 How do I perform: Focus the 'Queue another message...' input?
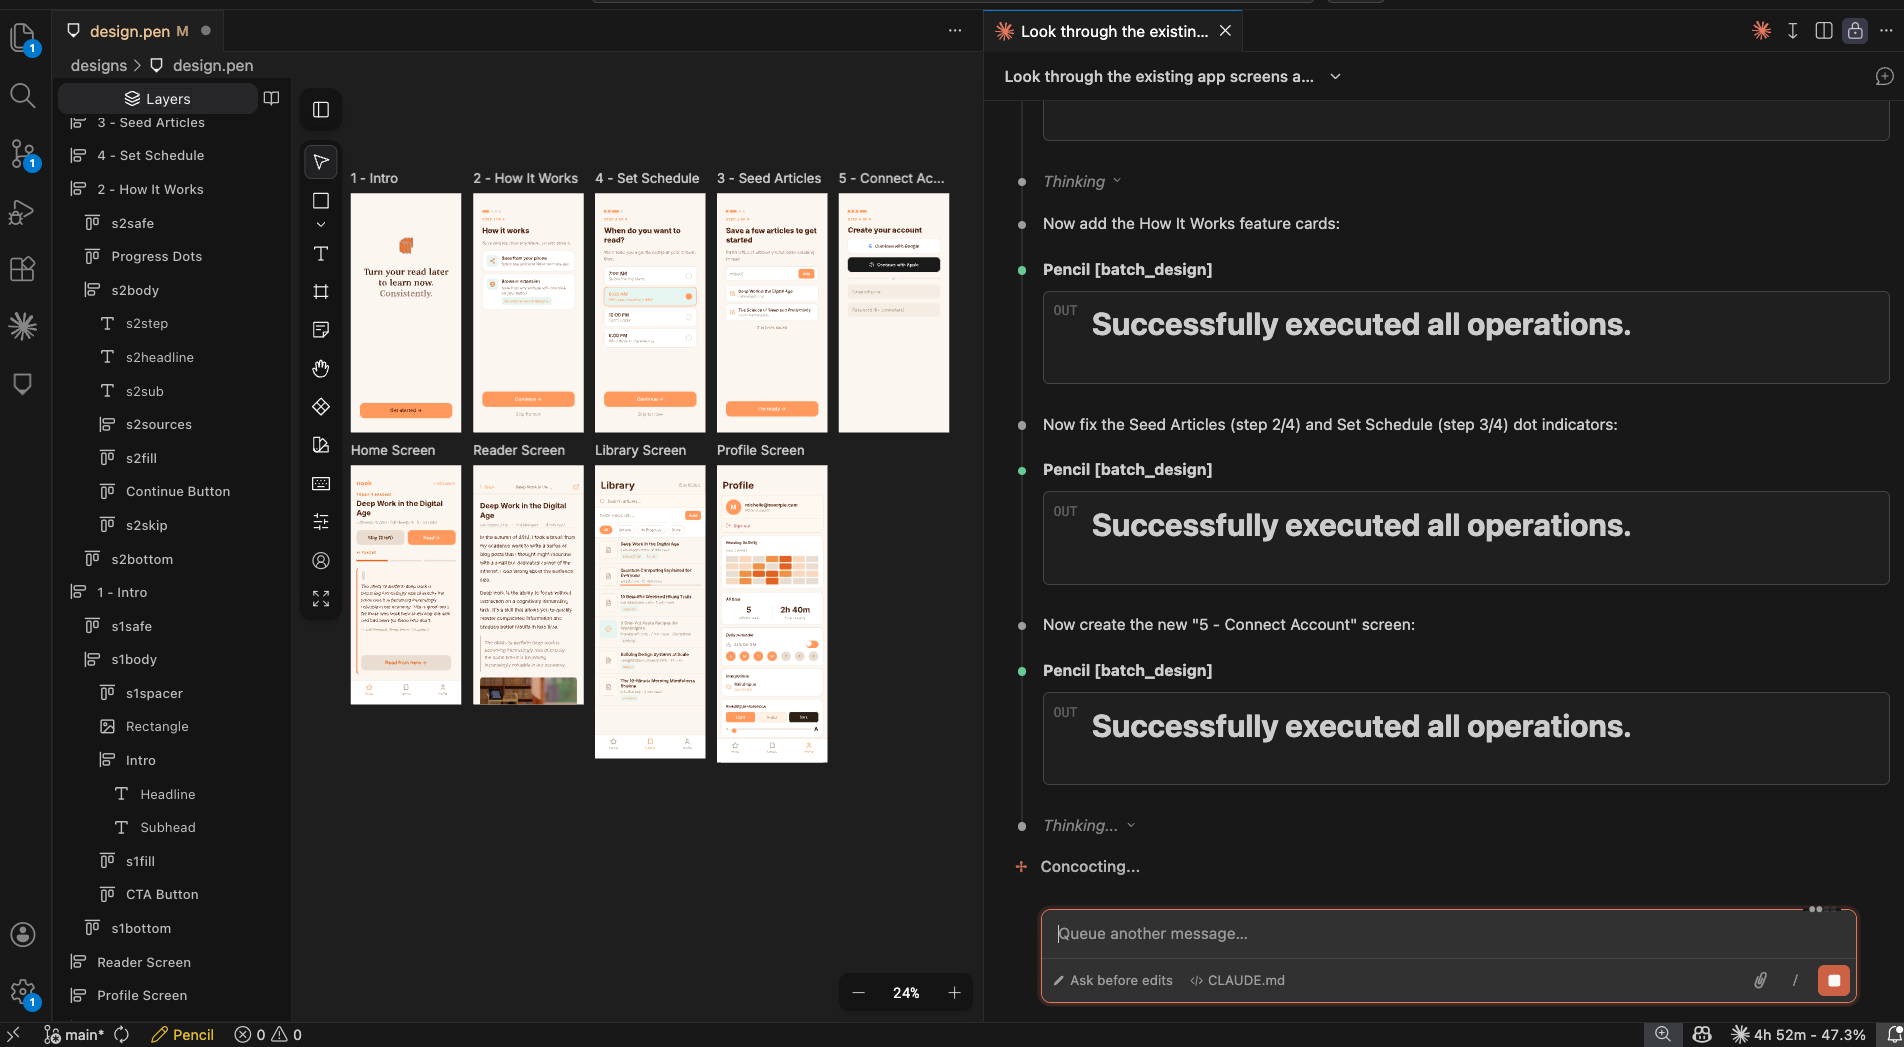(x=1448, y=934)
